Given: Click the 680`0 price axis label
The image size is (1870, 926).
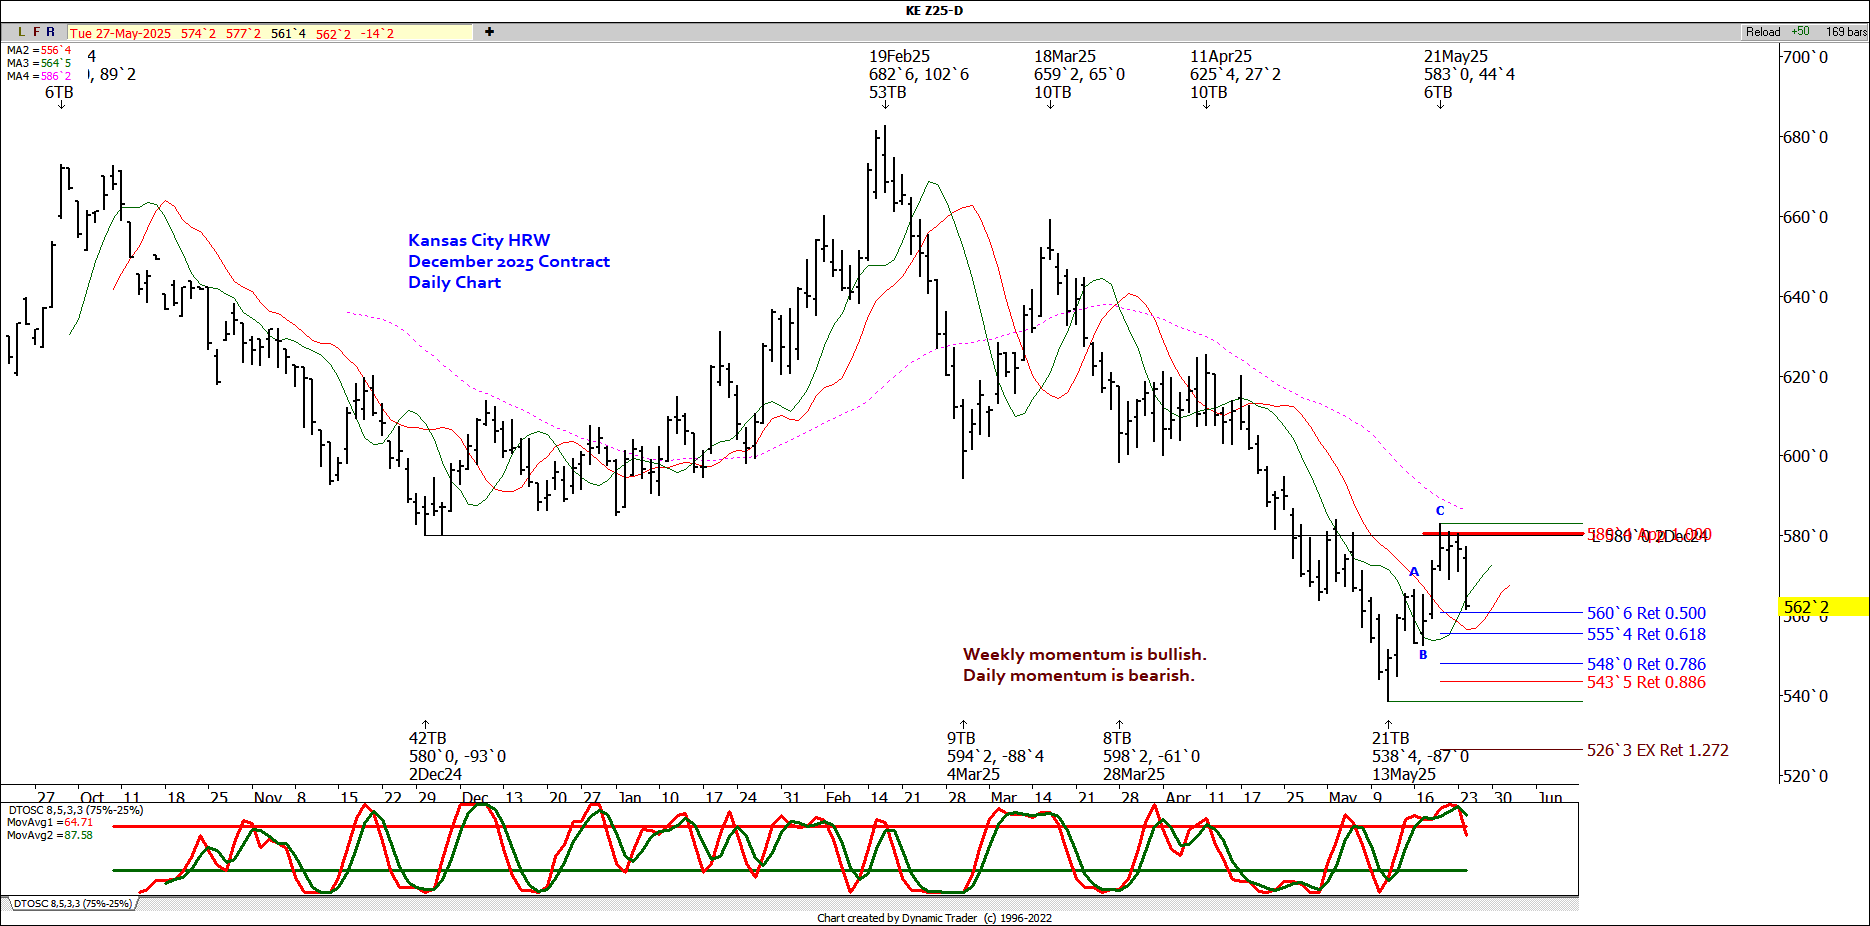Looking at the screenshot, I should tap(1806, 137).
